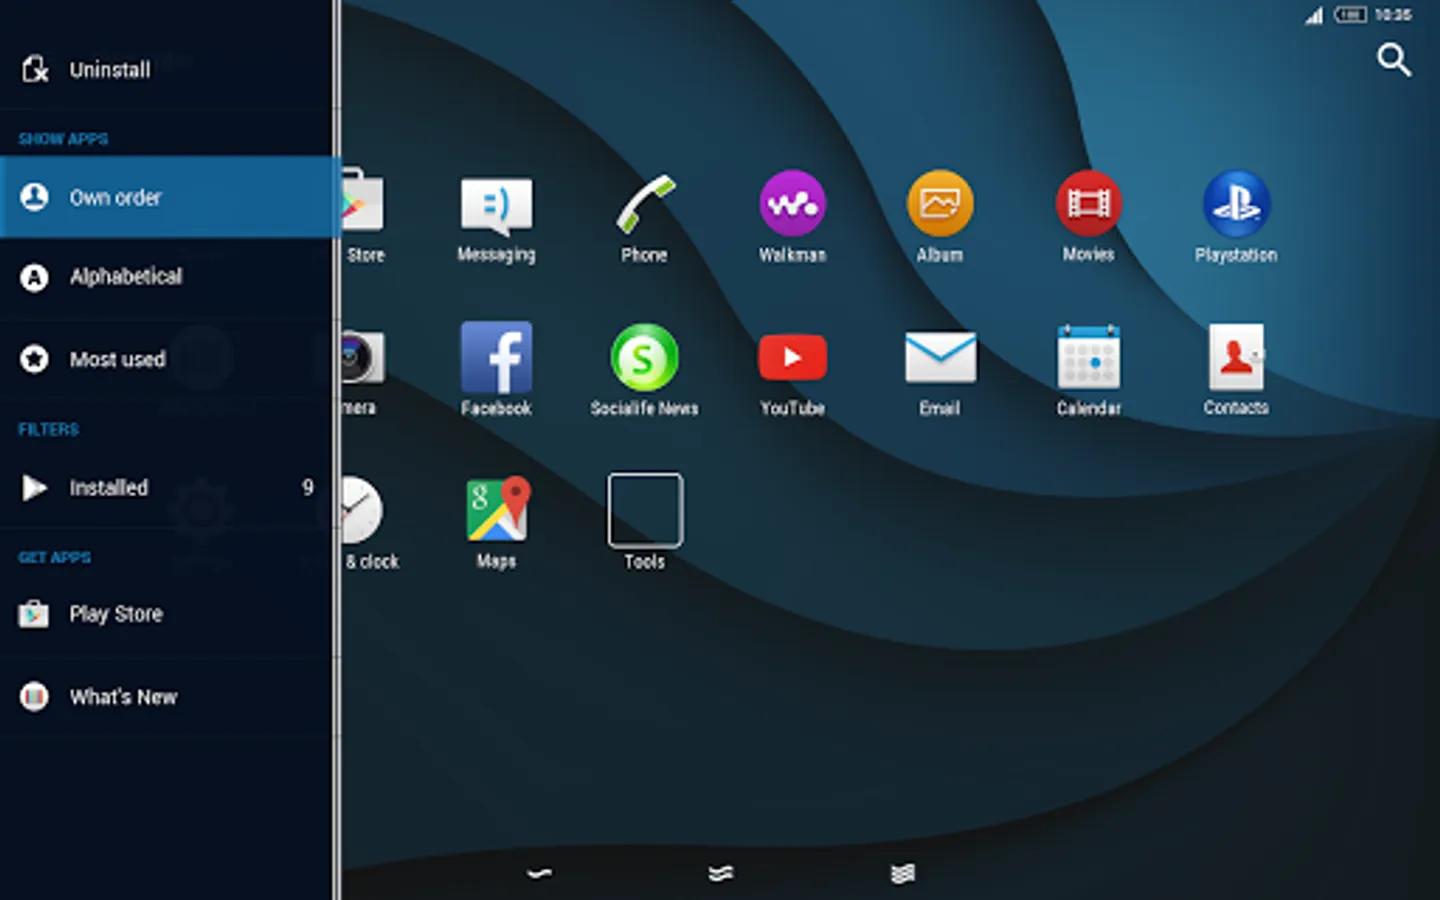Tap the clock in the status bar
The image size is (1440, 900).
(1393, 15)
